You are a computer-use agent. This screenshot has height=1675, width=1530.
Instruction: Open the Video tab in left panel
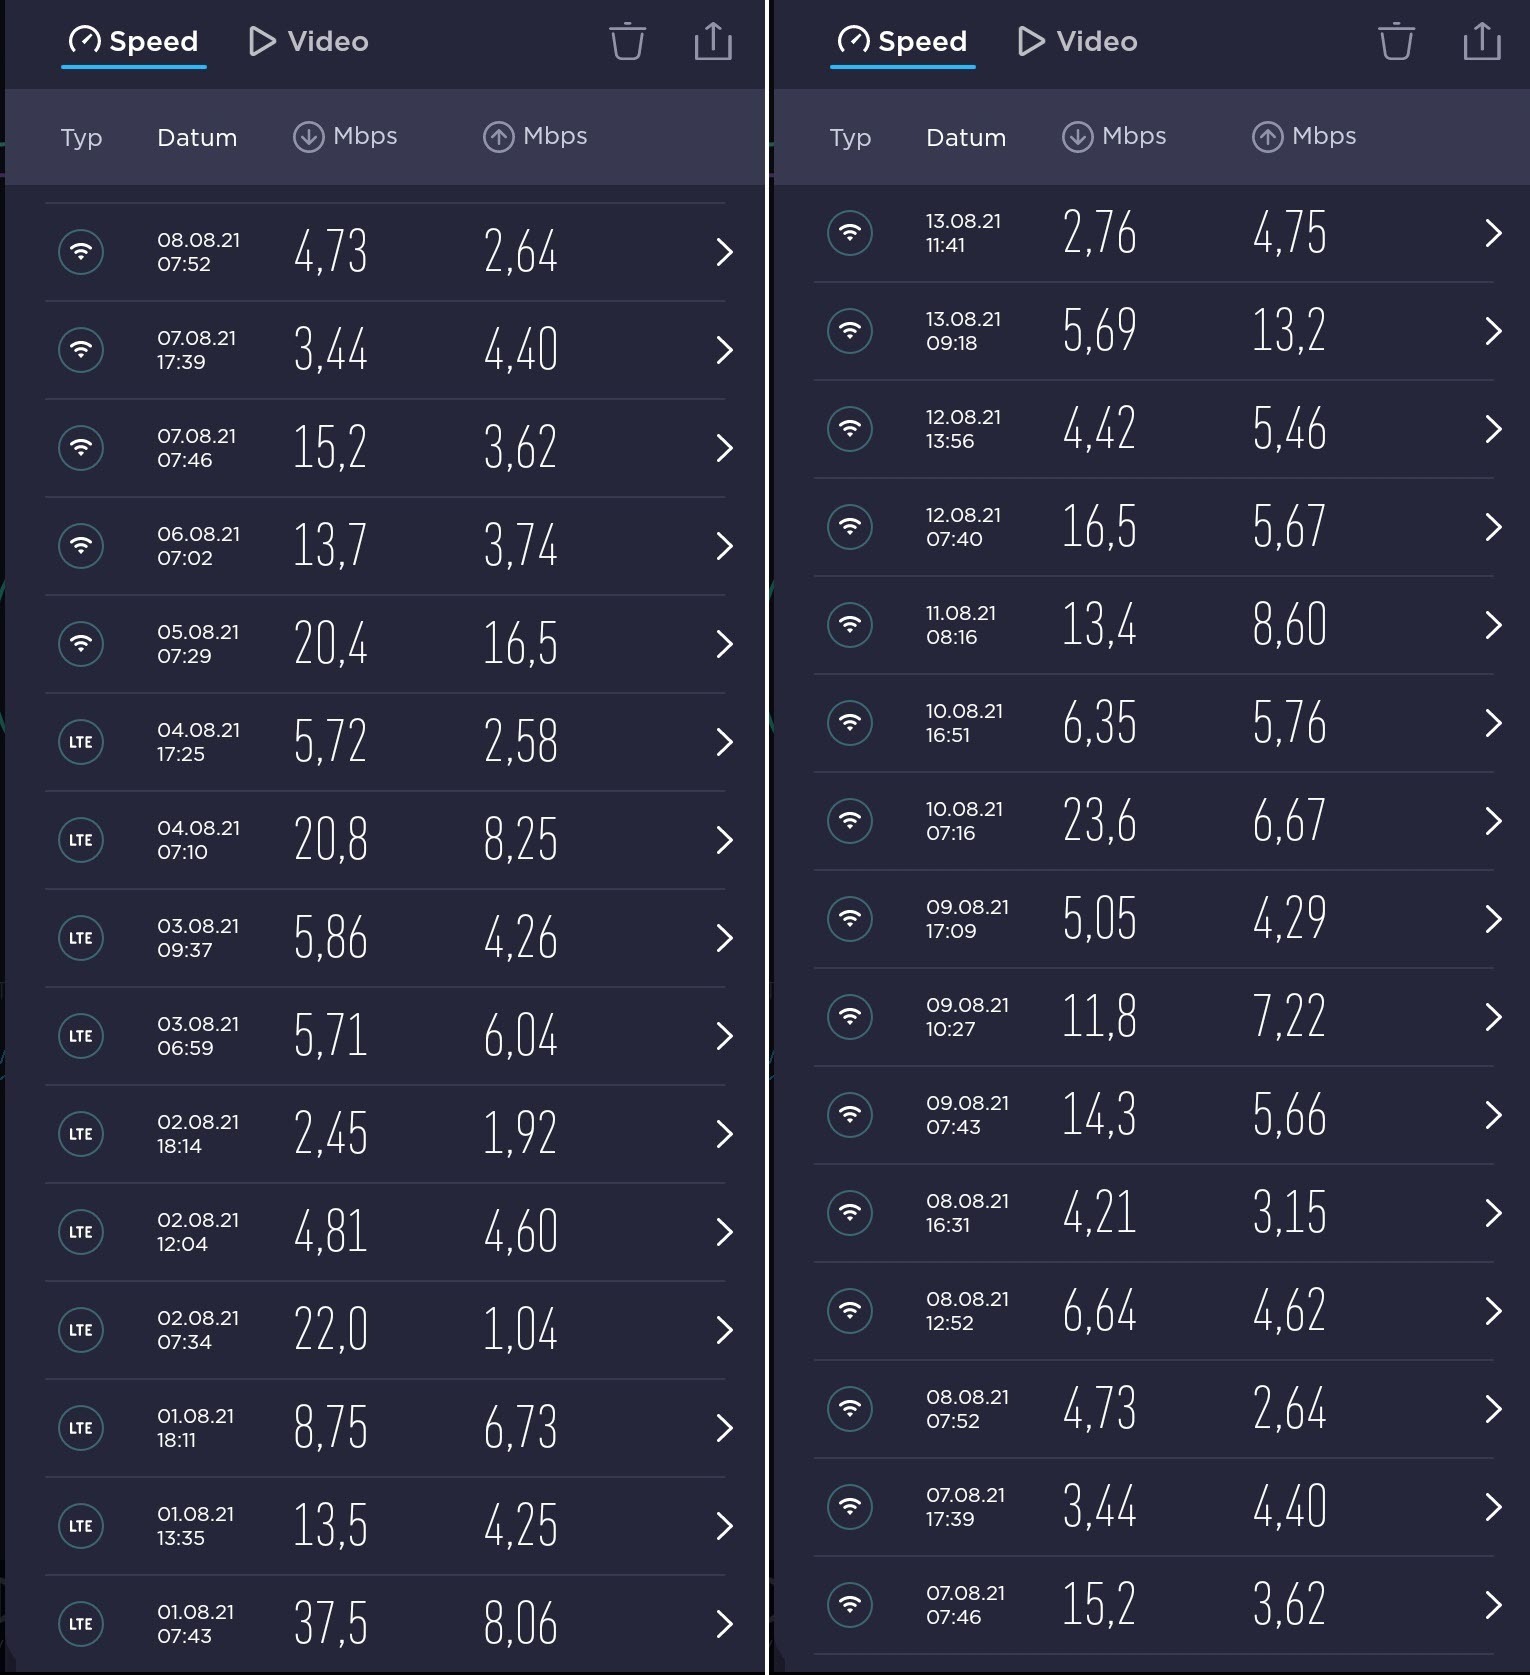[309, 41]
